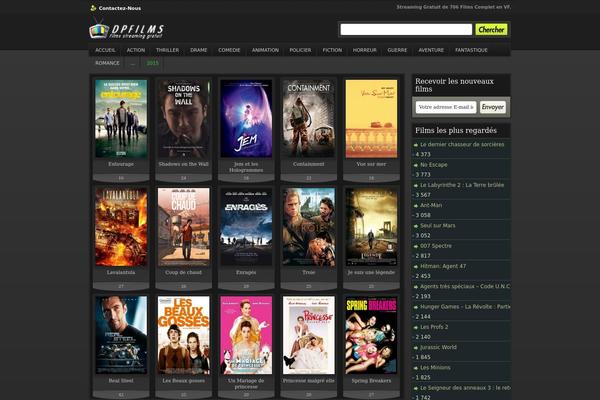Screen dimensions: 600x400
Task: Click the email address input field
Action: pos(446,107)
